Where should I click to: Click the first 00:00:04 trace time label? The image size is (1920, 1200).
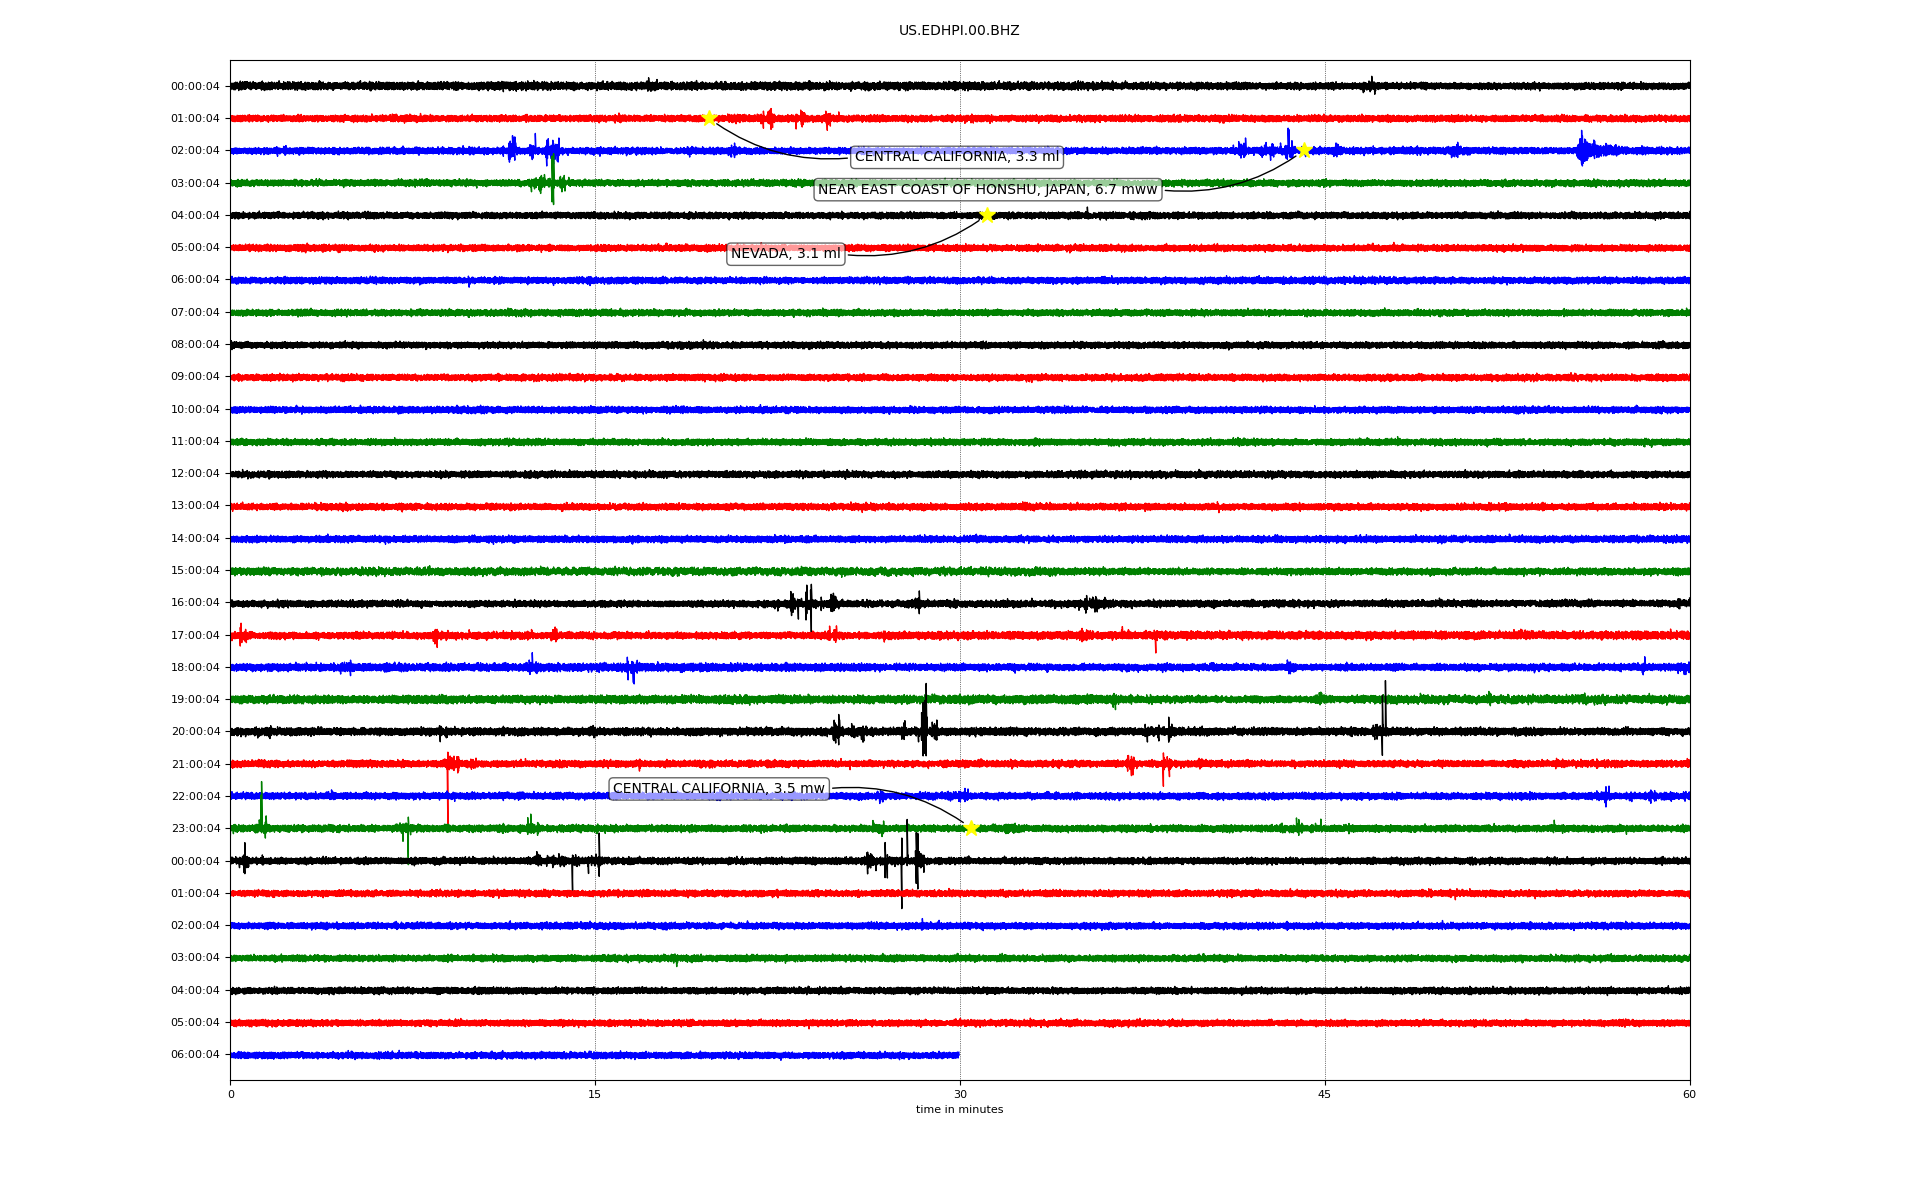[x=195, y=86]
